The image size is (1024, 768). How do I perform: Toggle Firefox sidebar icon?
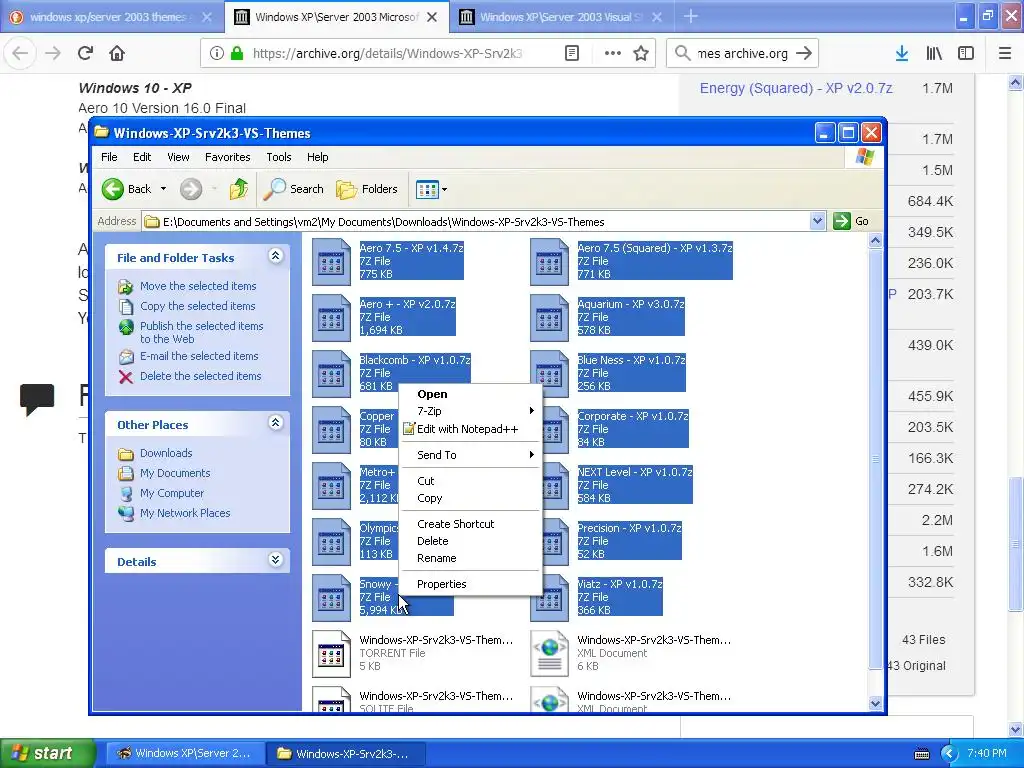pos(966,53)
